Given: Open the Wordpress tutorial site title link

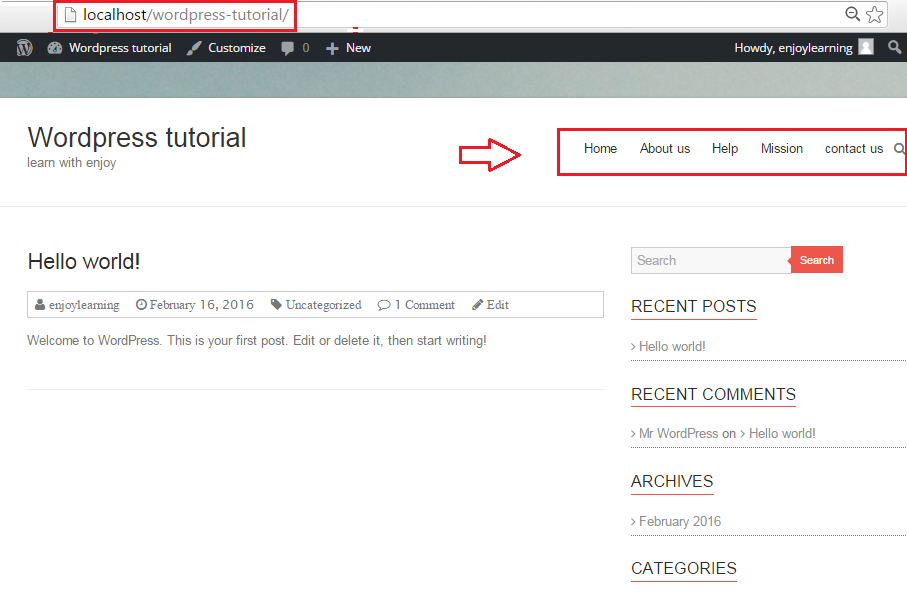Looking at the screenshot, I should (137, 138).
